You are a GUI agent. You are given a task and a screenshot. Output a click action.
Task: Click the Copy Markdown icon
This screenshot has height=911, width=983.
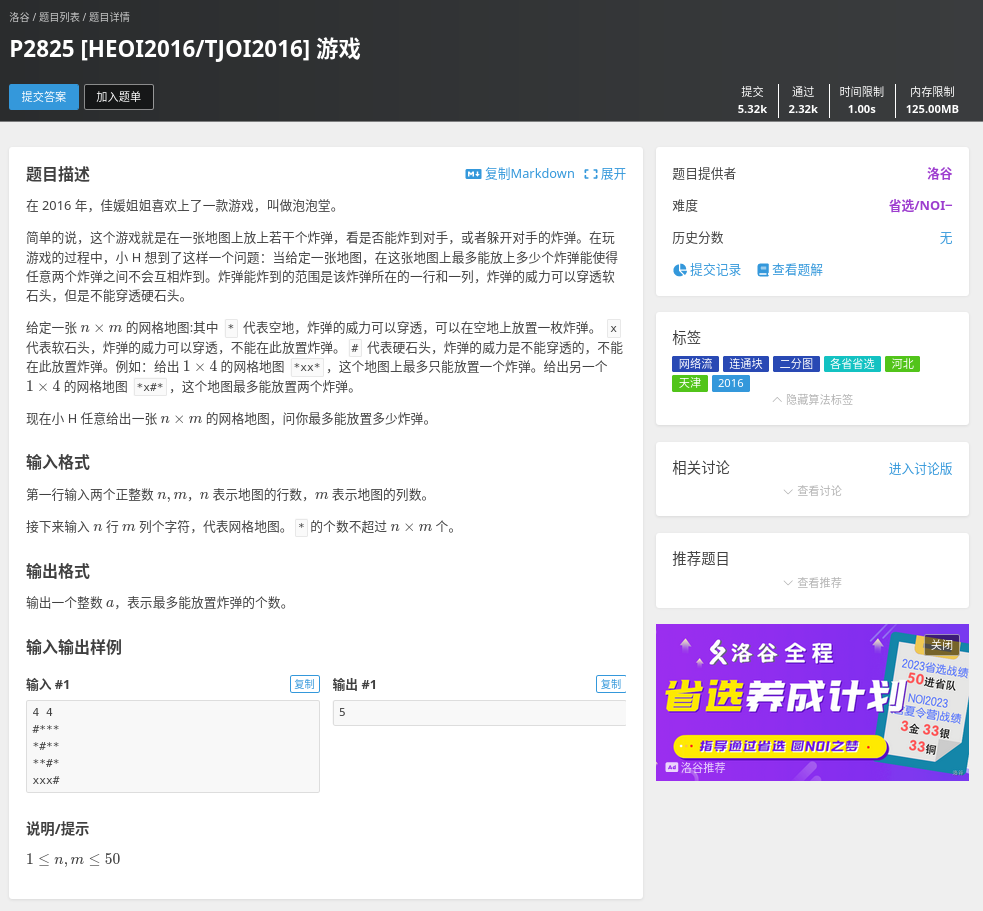tap(473, 174)
